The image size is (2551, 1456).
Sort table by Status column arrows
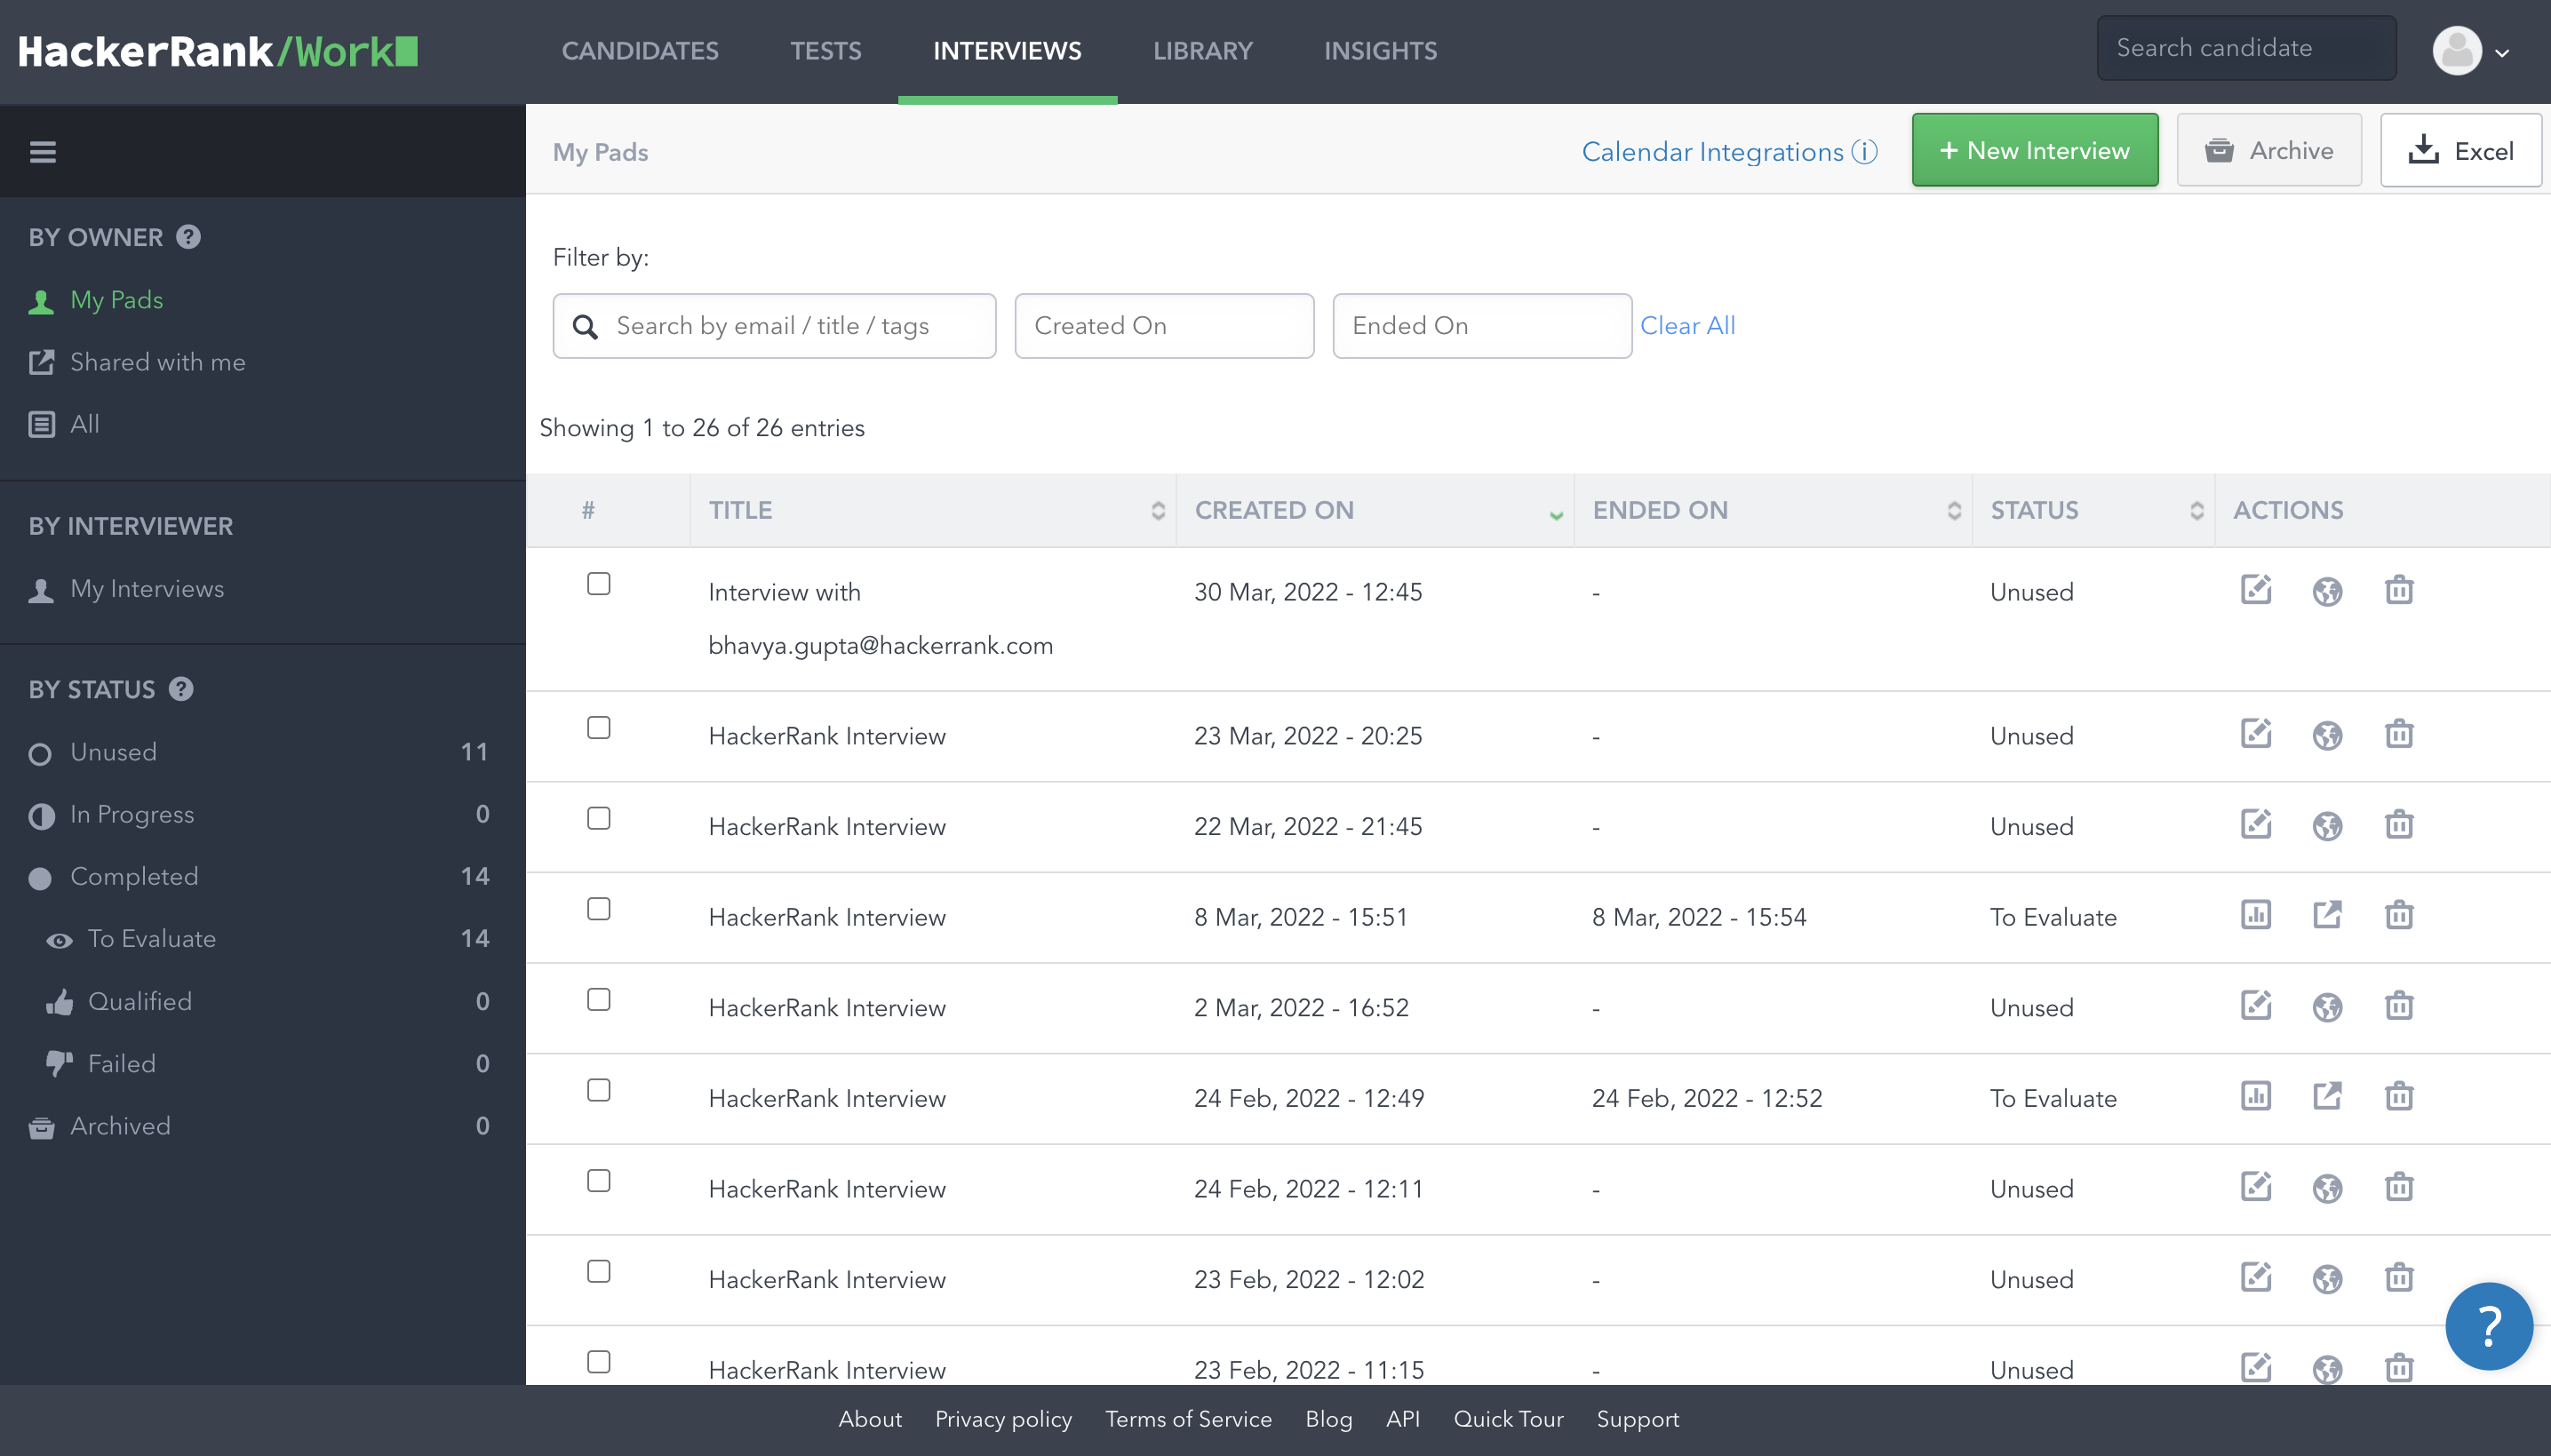click(2196, 510)
